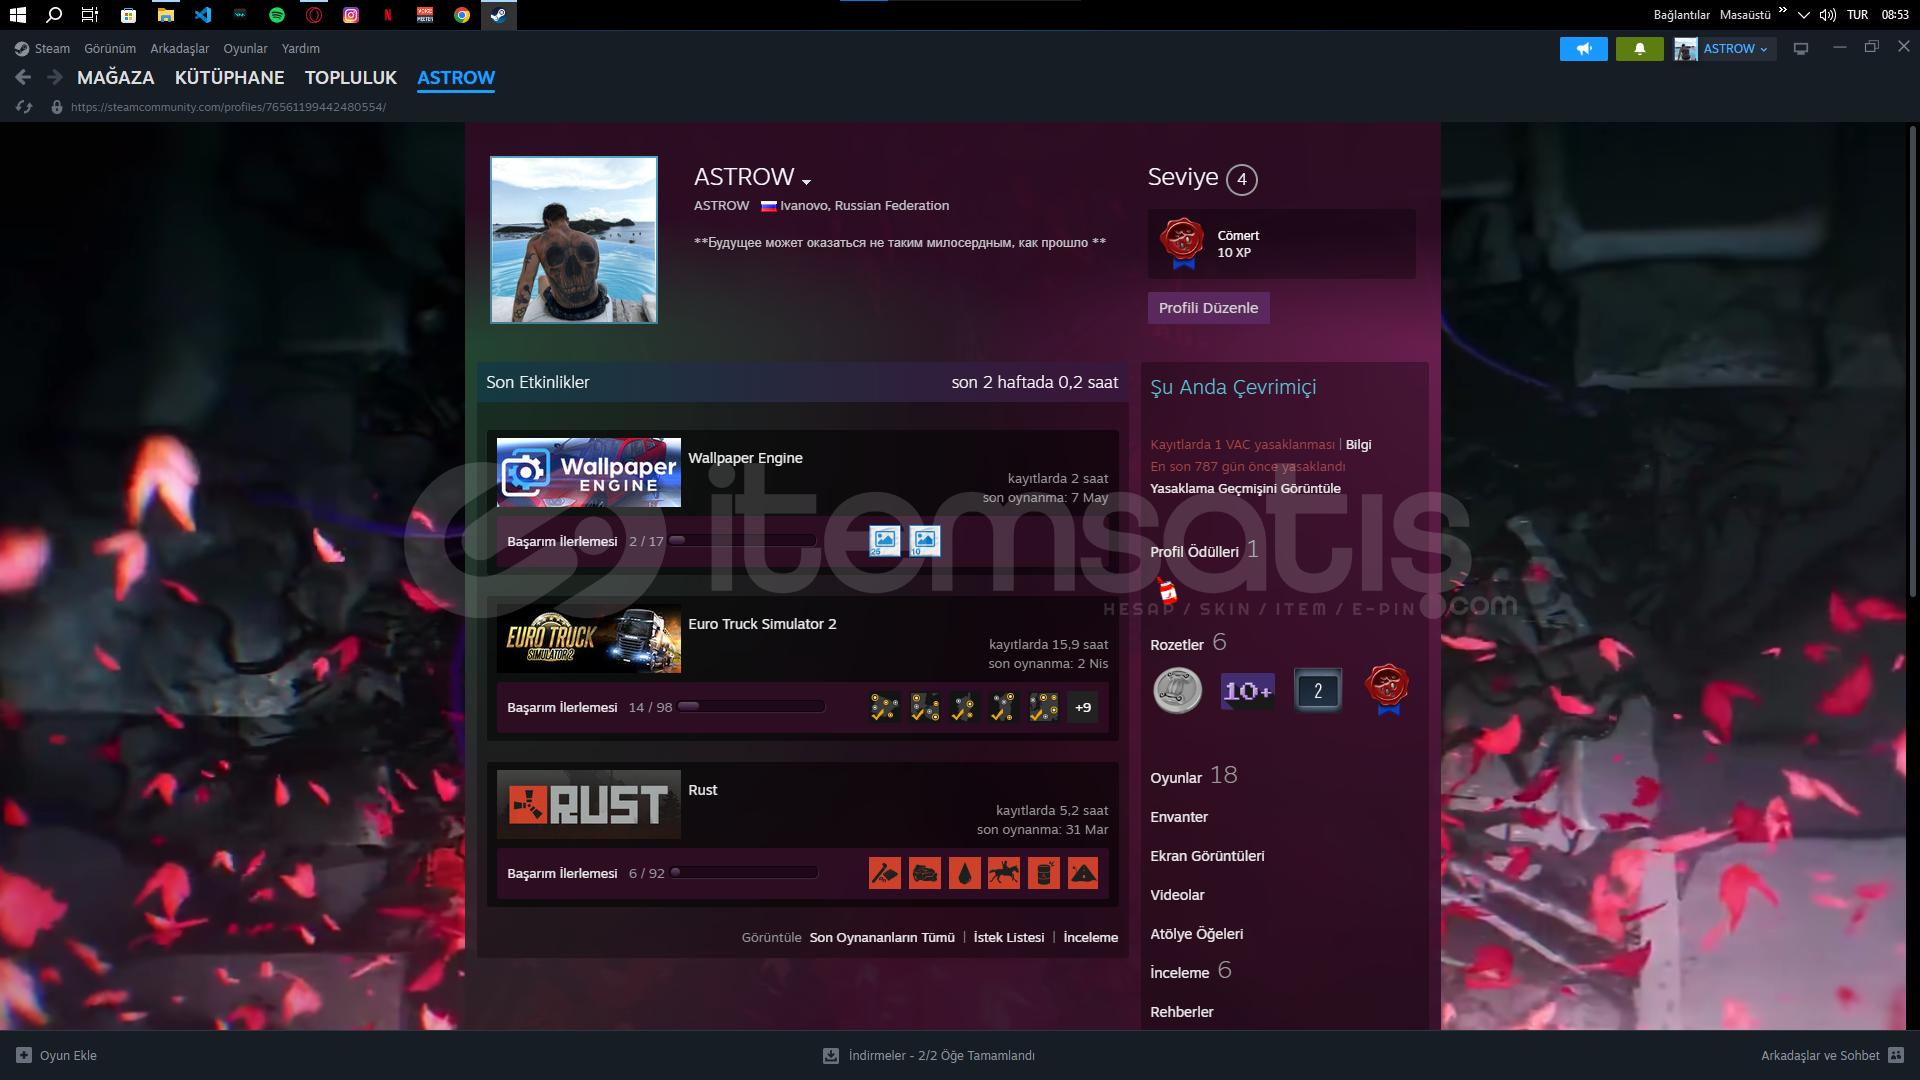Screen dimensions: 1920x1080
Task: Open second Wallpaper Engine achievement icon
Action: 925,541
